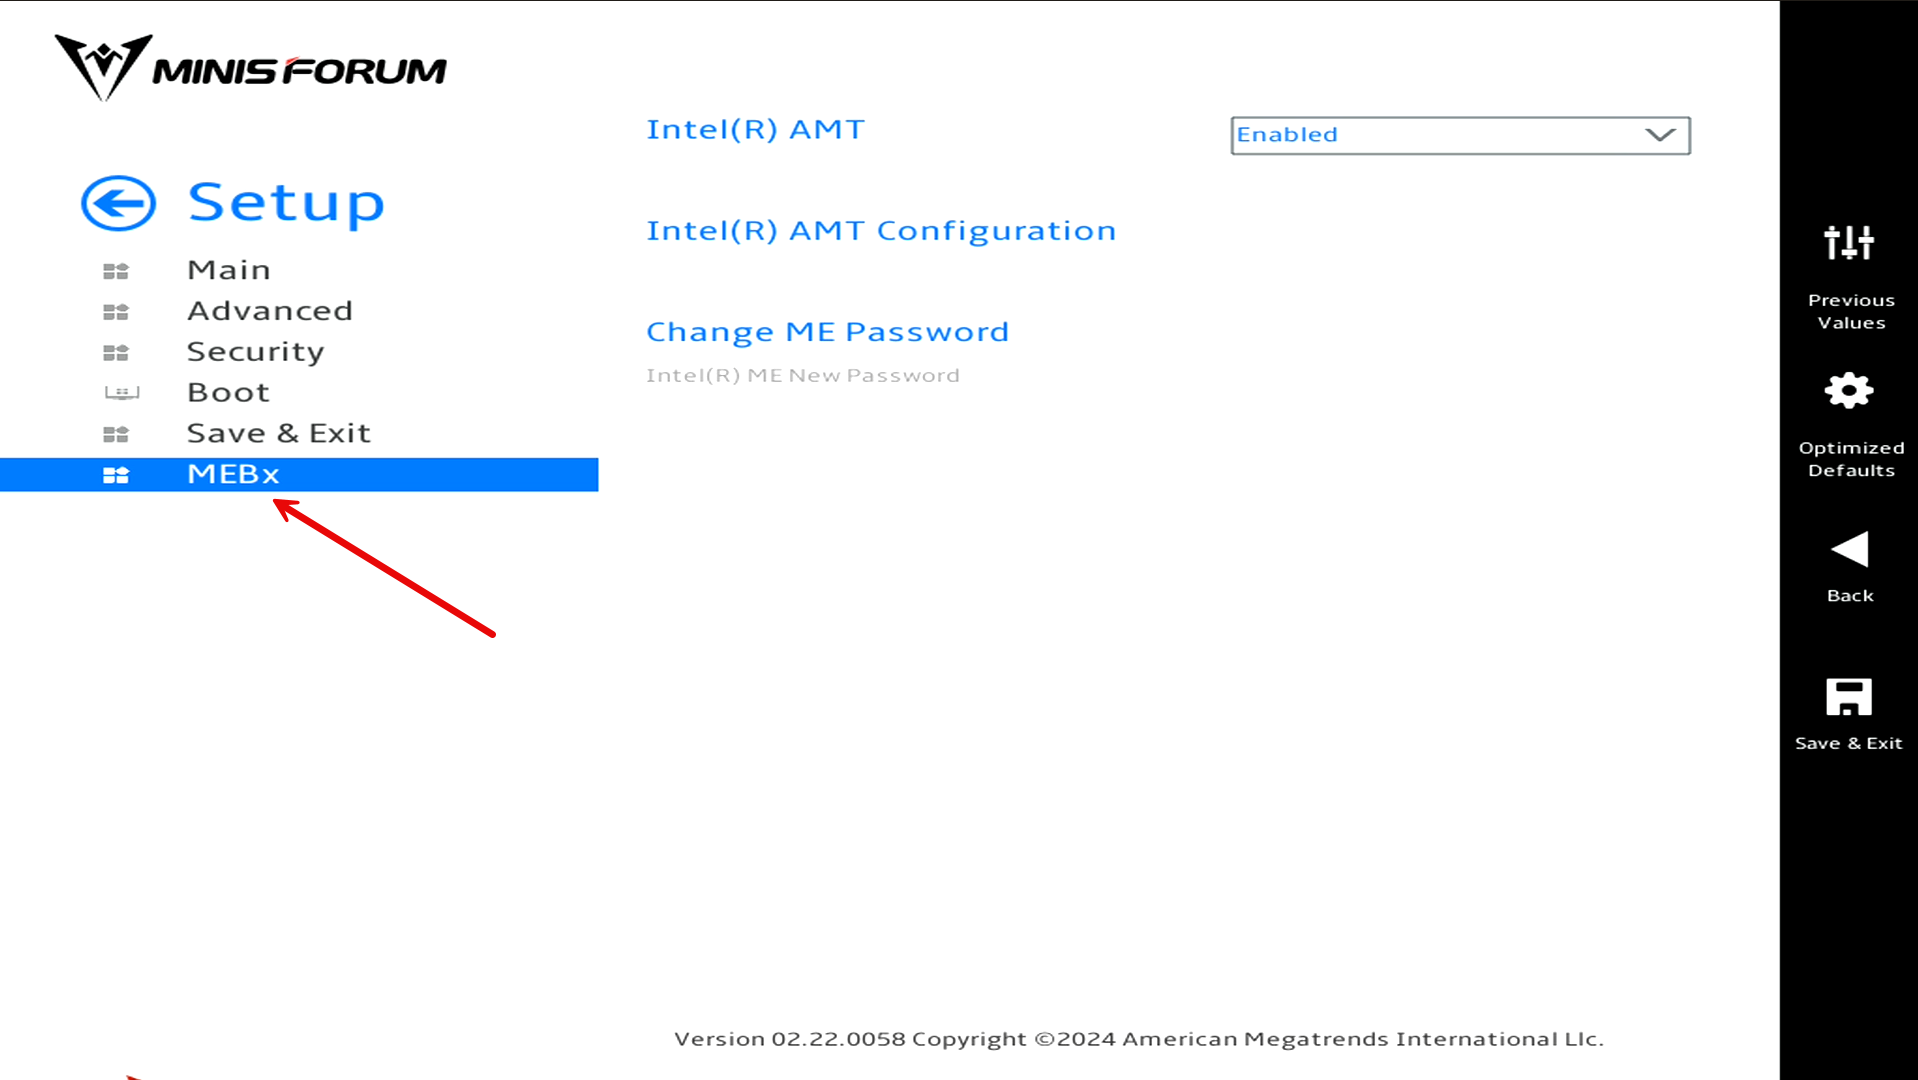The image size is (1918, 1080).
Task: Toggle Intel(R) AMT to Disabled
Action: click(x=1458, y=135)
